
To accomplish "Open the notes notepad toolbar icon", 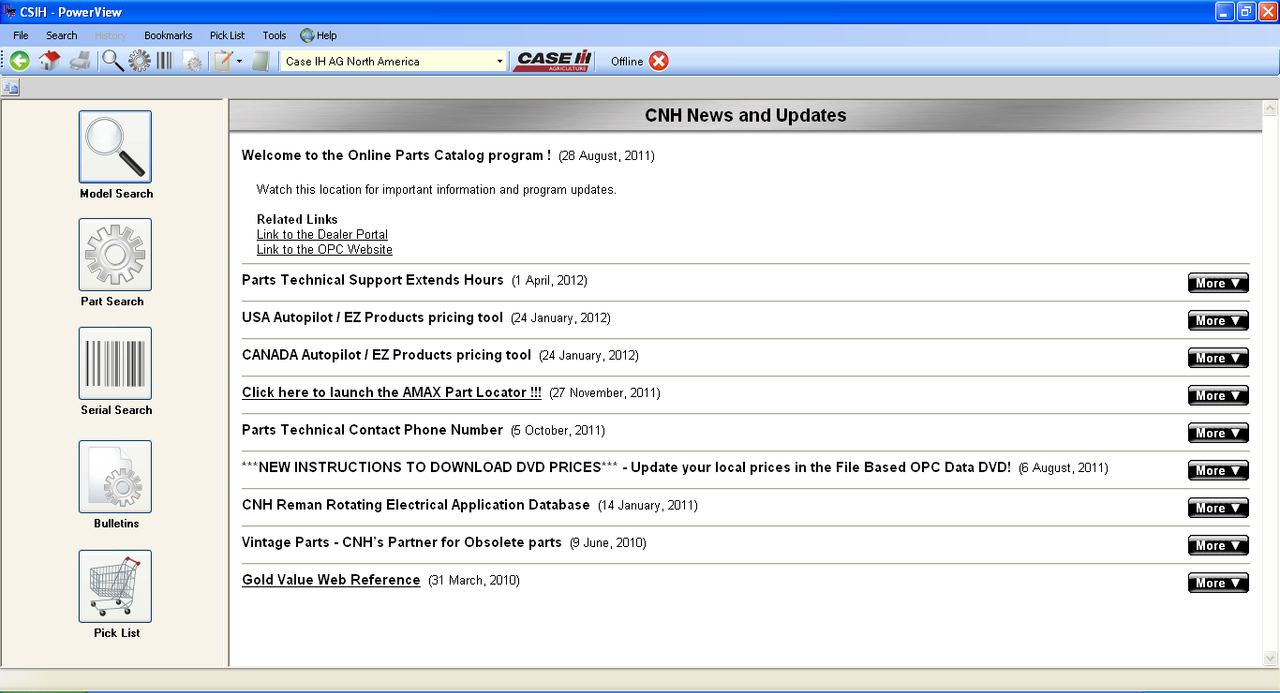I will pyautogui.click(x=223, y=61).
